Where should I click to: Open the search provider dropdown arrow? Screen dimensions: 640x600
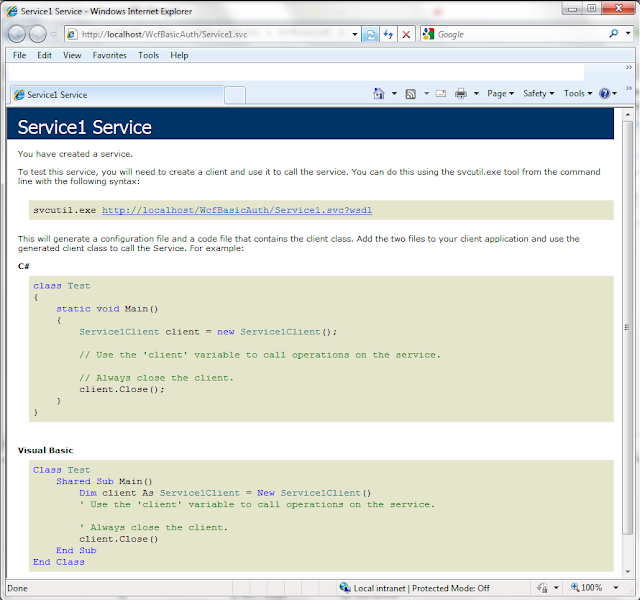[x=628, y=33]
